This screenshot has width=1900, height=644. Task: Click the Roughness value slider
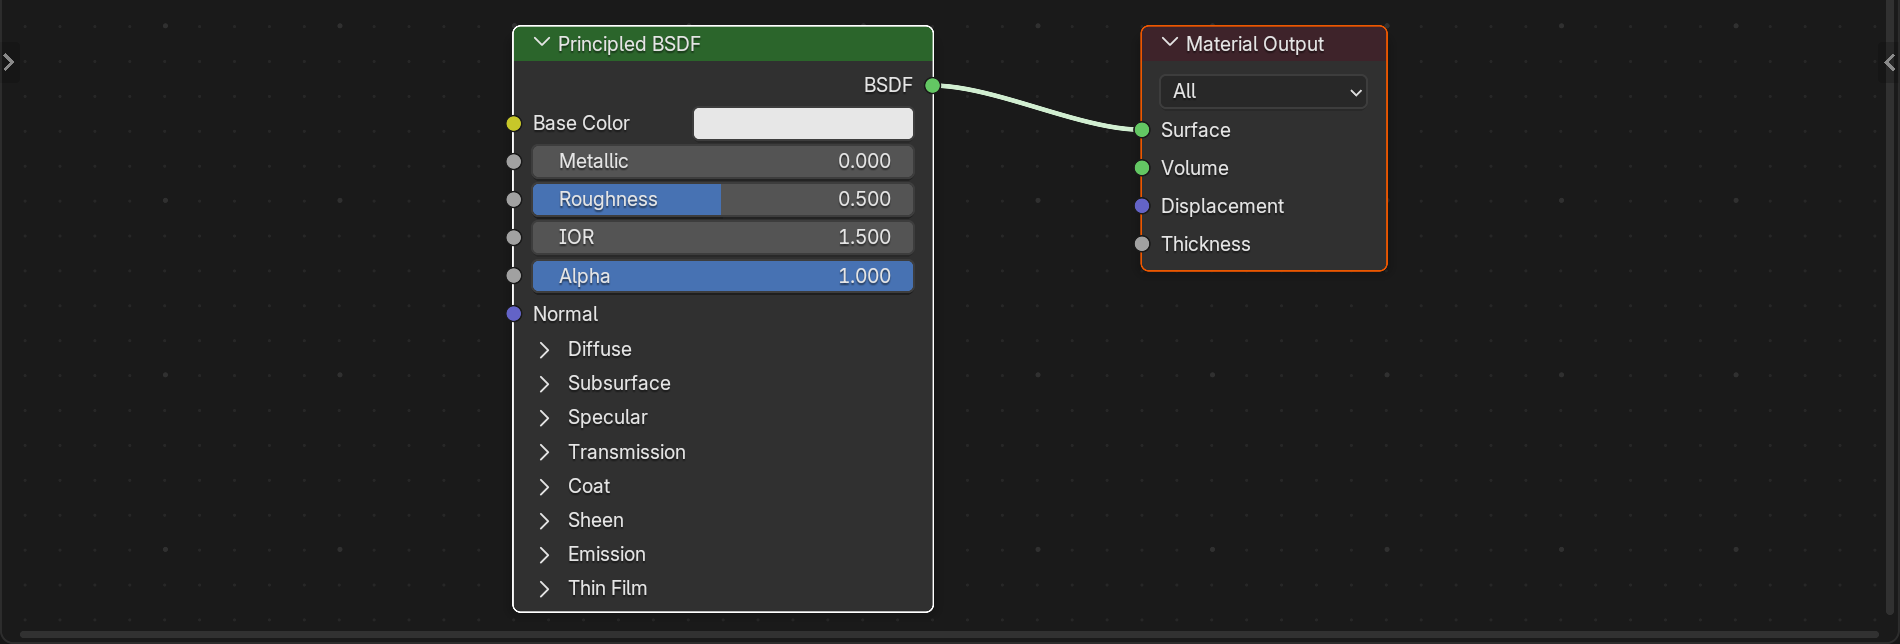tap(722, 199)
